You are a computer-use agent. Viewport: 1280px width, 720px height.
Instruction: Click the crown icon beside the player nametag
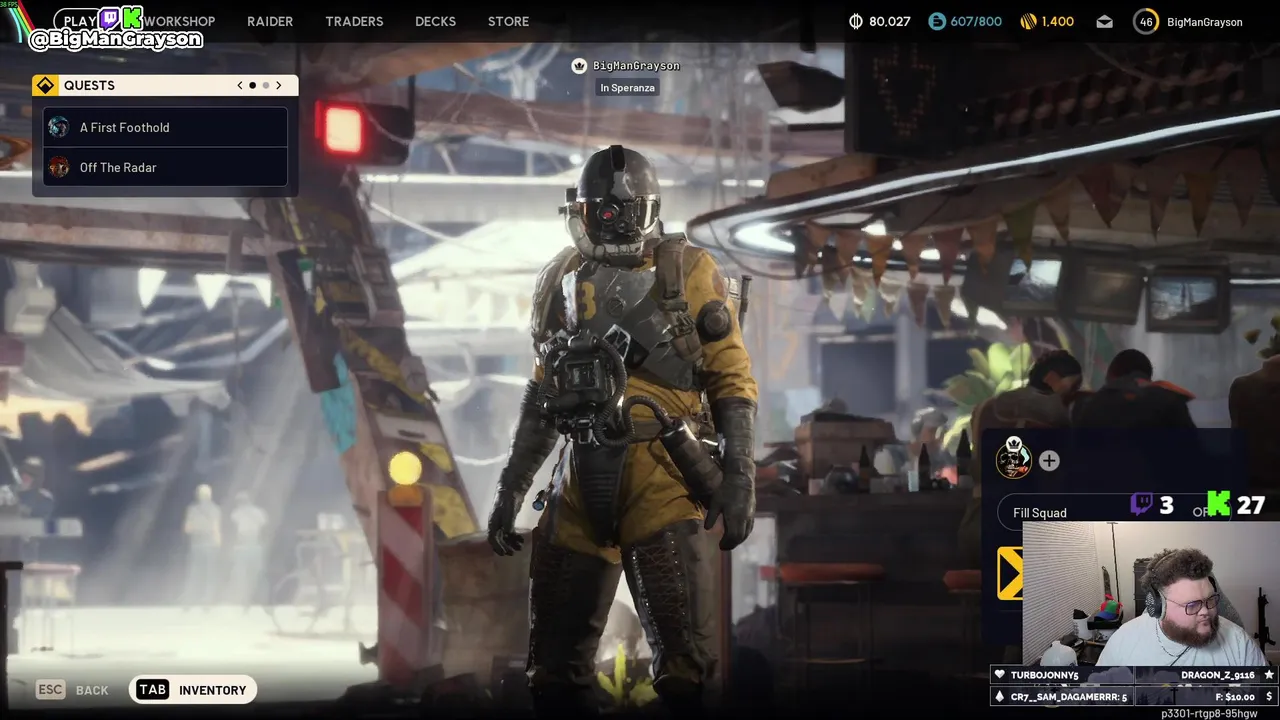click(x=578, y=66)
